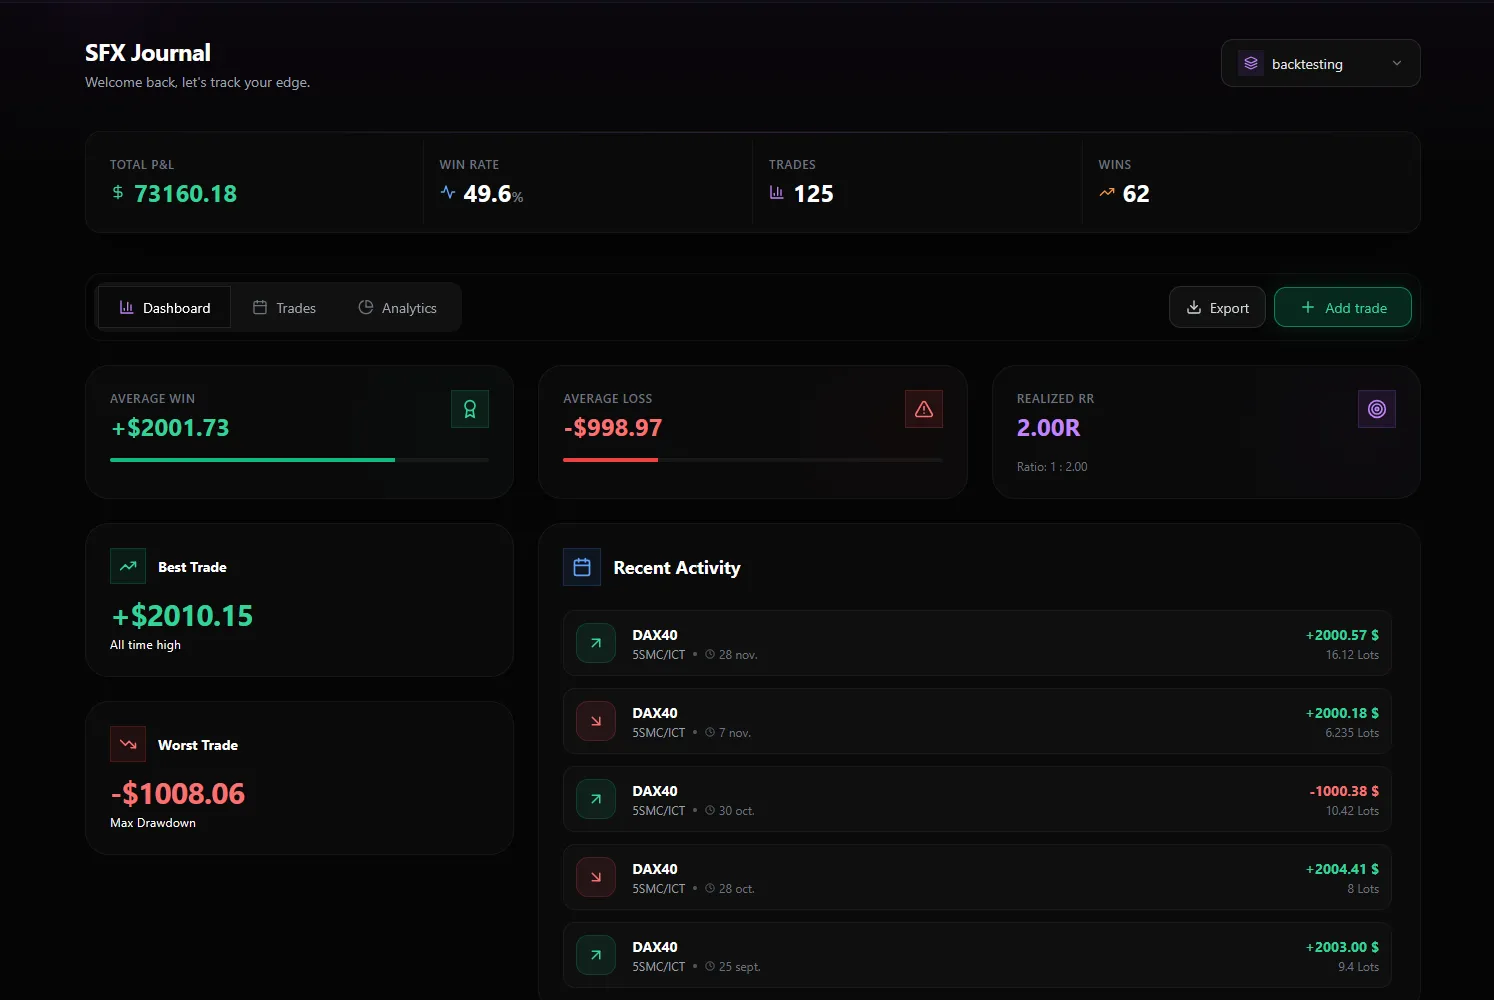
Task: Click the green Average Win progress bar
Action: (x=252, y=460)
